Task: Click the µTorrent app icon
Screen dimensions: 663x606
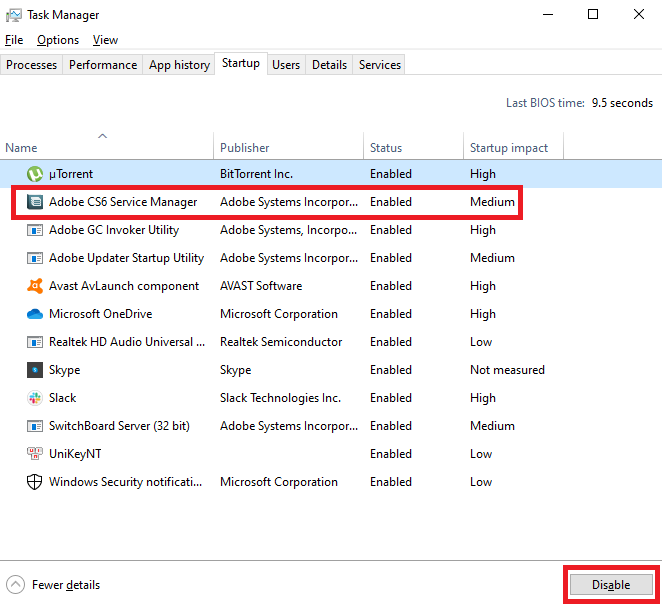Action: 35,174
